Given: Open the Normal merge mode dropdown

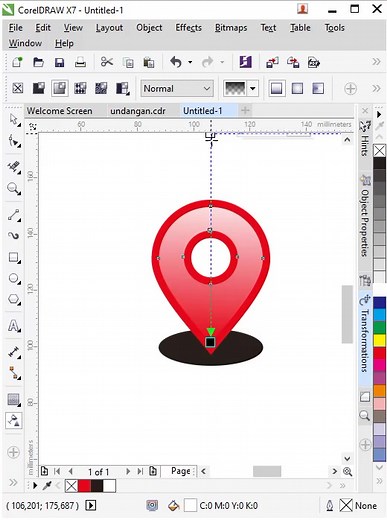Looking at the screenshot, I should tap(177, 88).
